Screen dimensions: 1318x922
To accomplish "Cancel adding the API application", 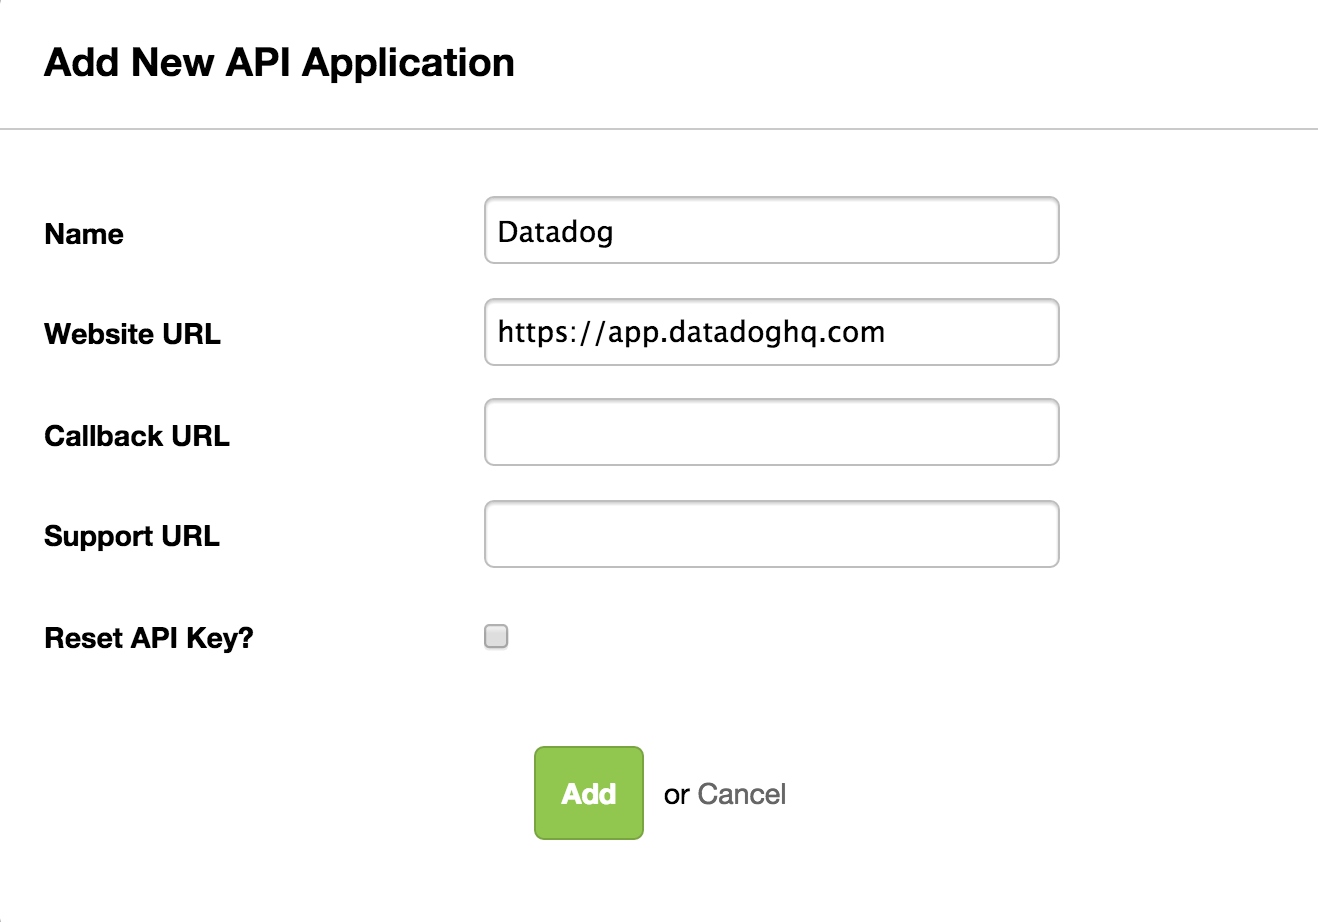I will [741, 794].
